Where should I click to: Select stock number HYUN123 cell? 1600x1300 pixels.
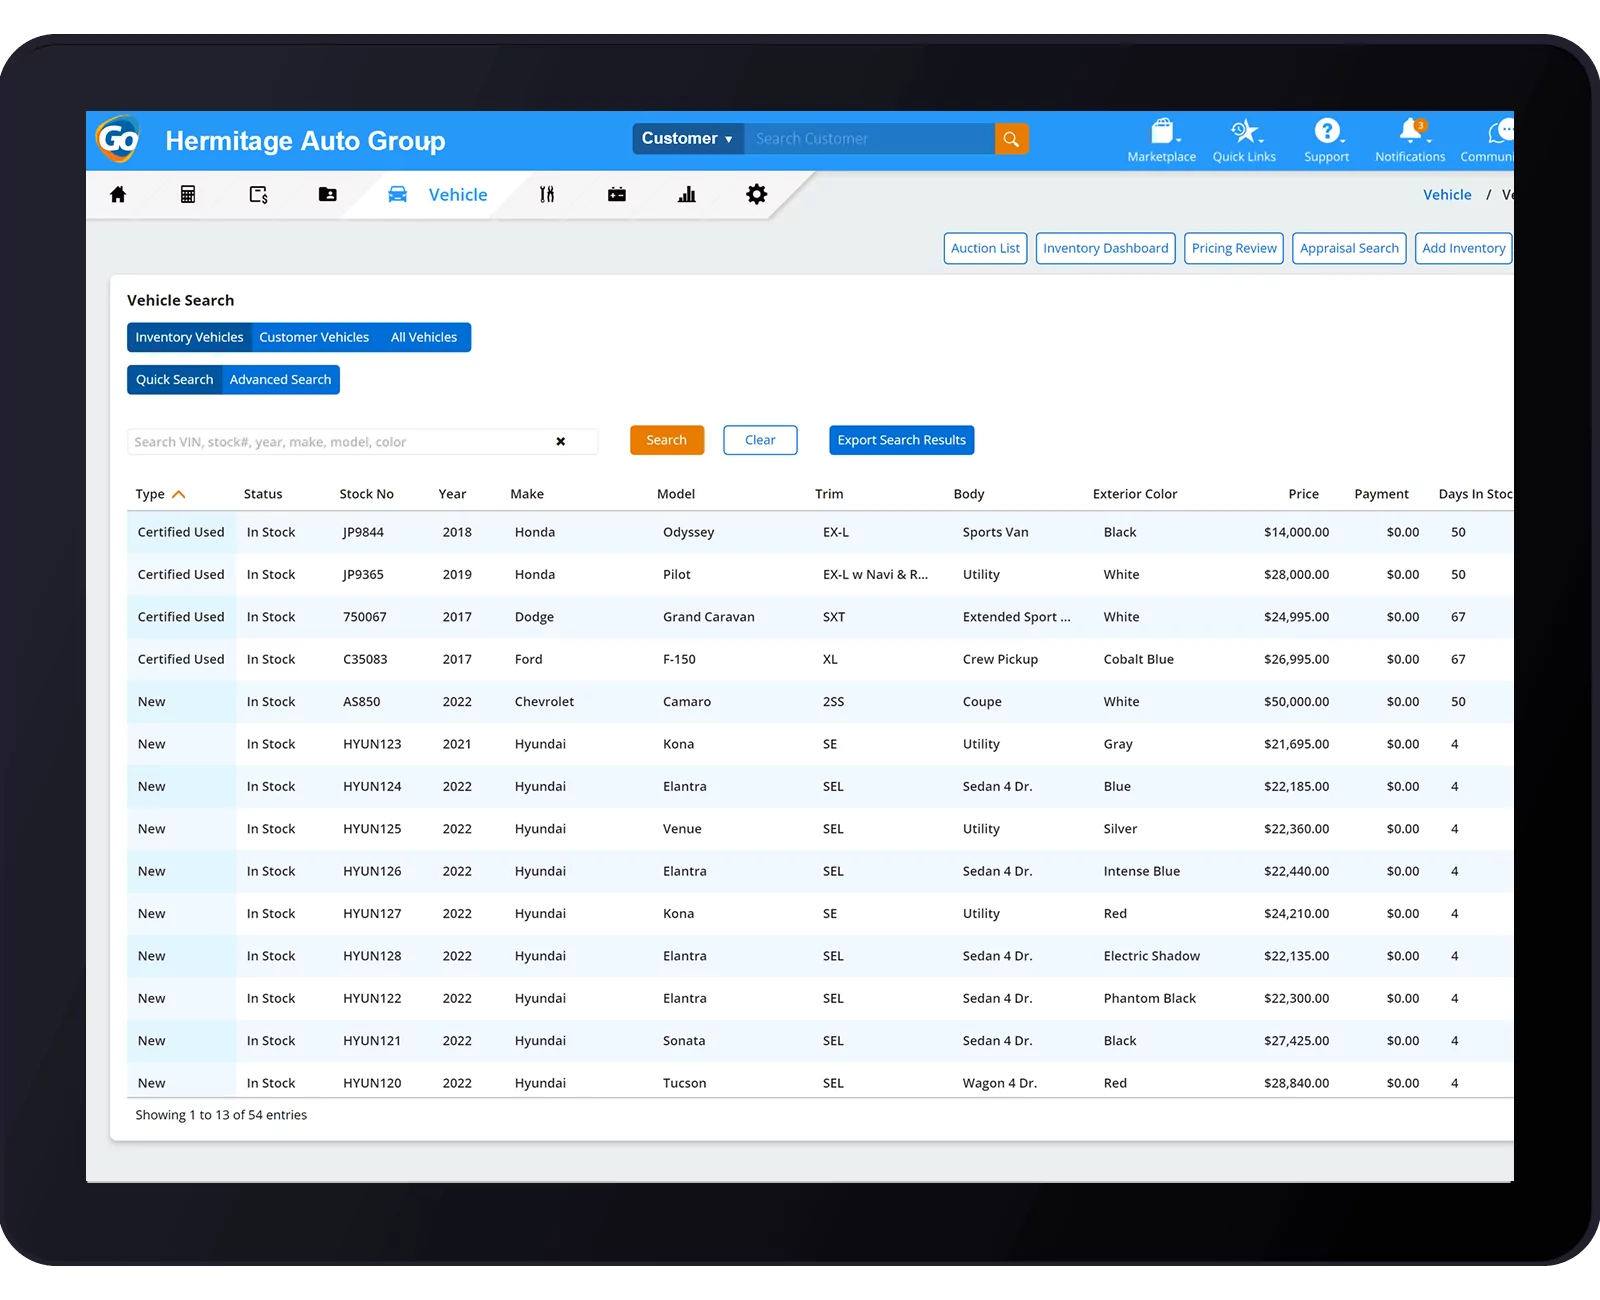372,744
